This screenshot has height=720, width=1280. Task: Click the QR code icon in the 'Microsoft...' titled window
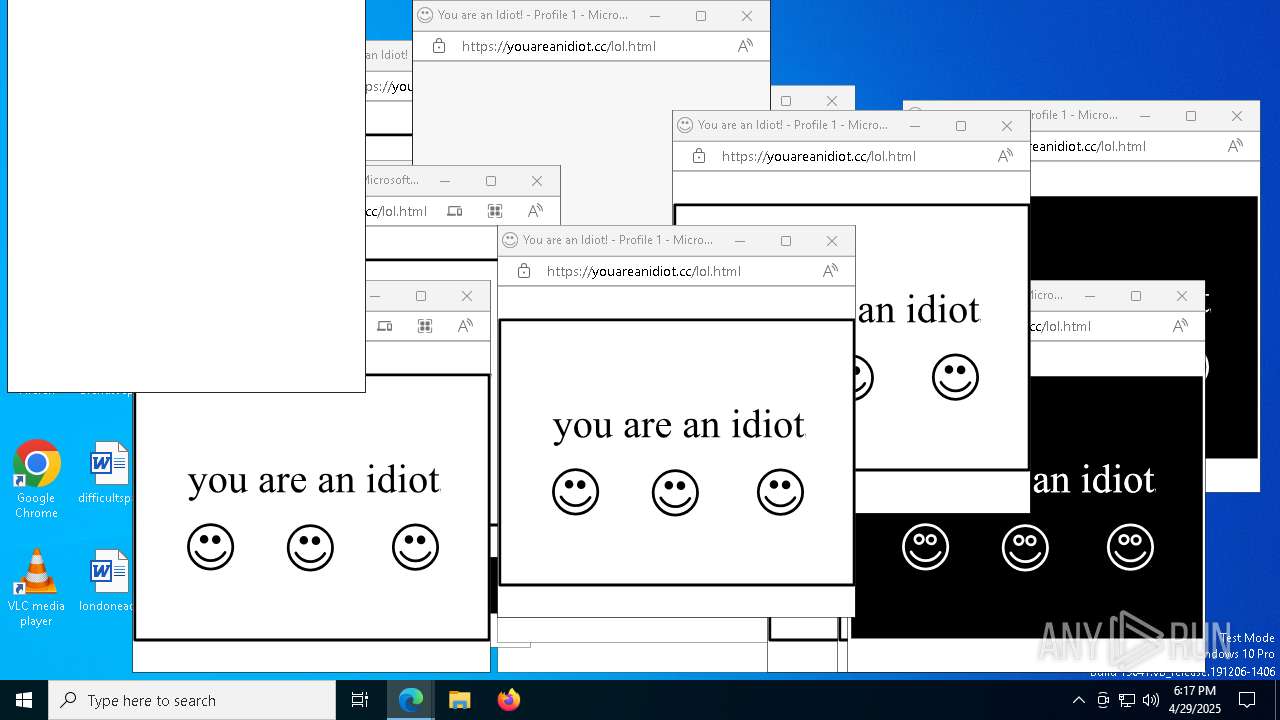[495, 211]
